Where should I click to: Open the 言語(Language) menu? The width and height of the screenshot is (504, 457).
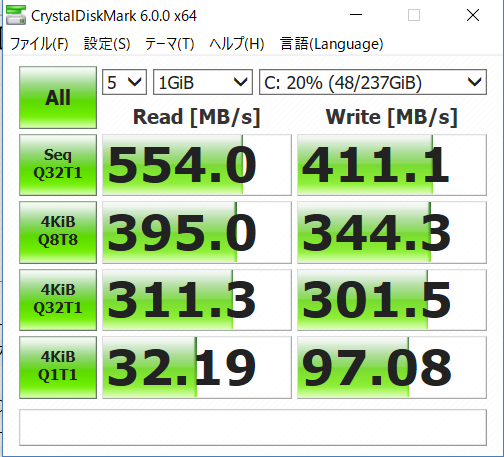[331, 44]
